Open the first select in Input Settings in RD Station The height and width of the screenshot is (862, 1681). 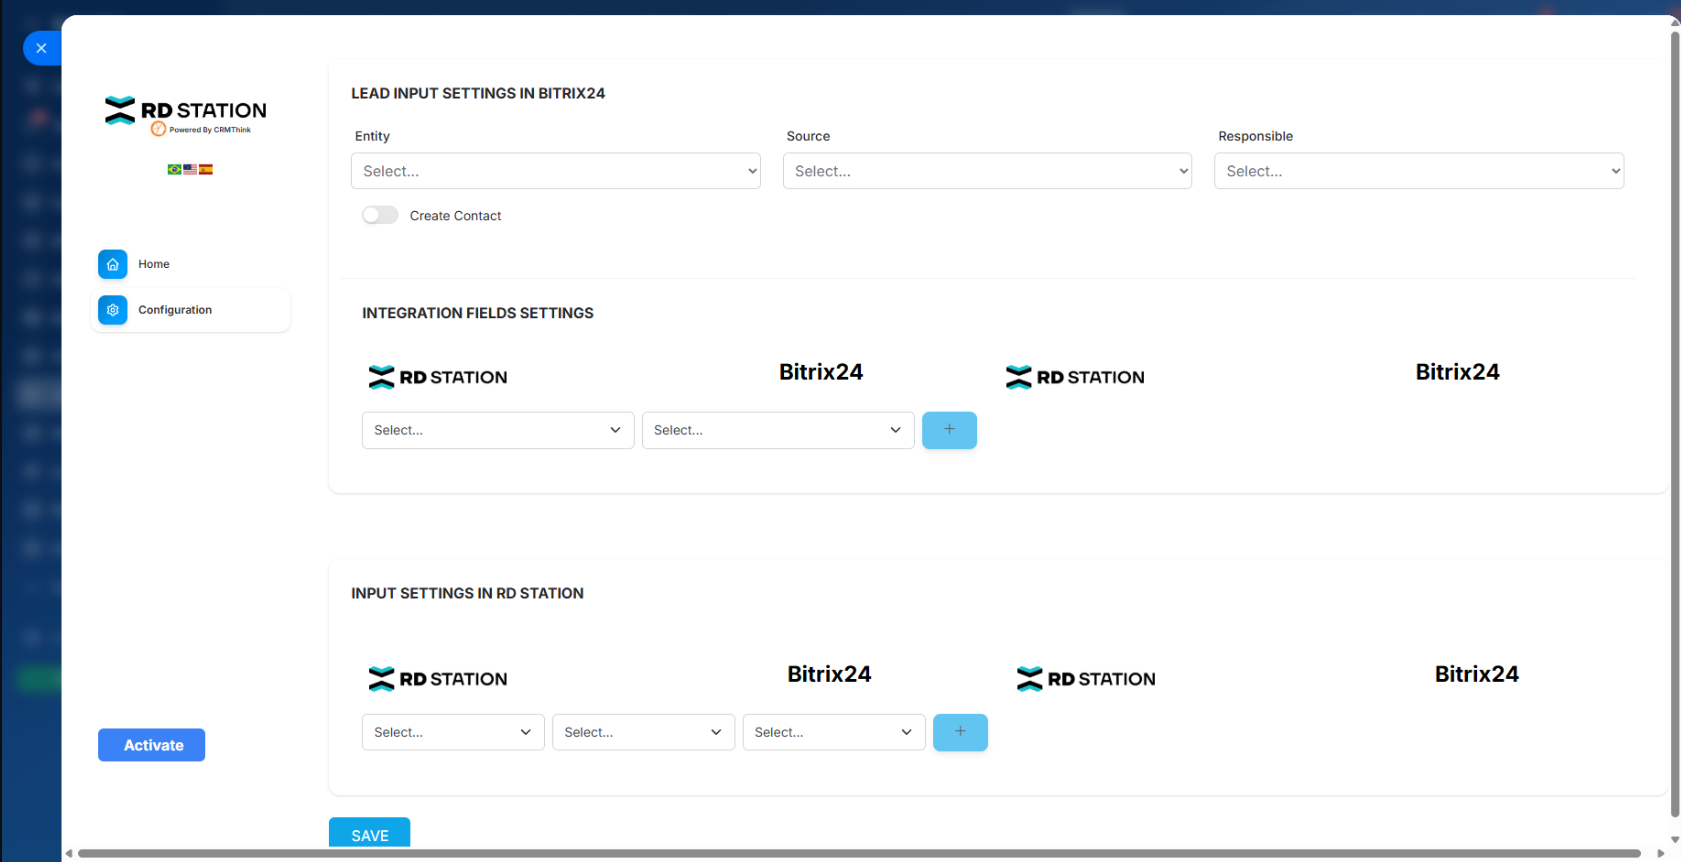452,732
